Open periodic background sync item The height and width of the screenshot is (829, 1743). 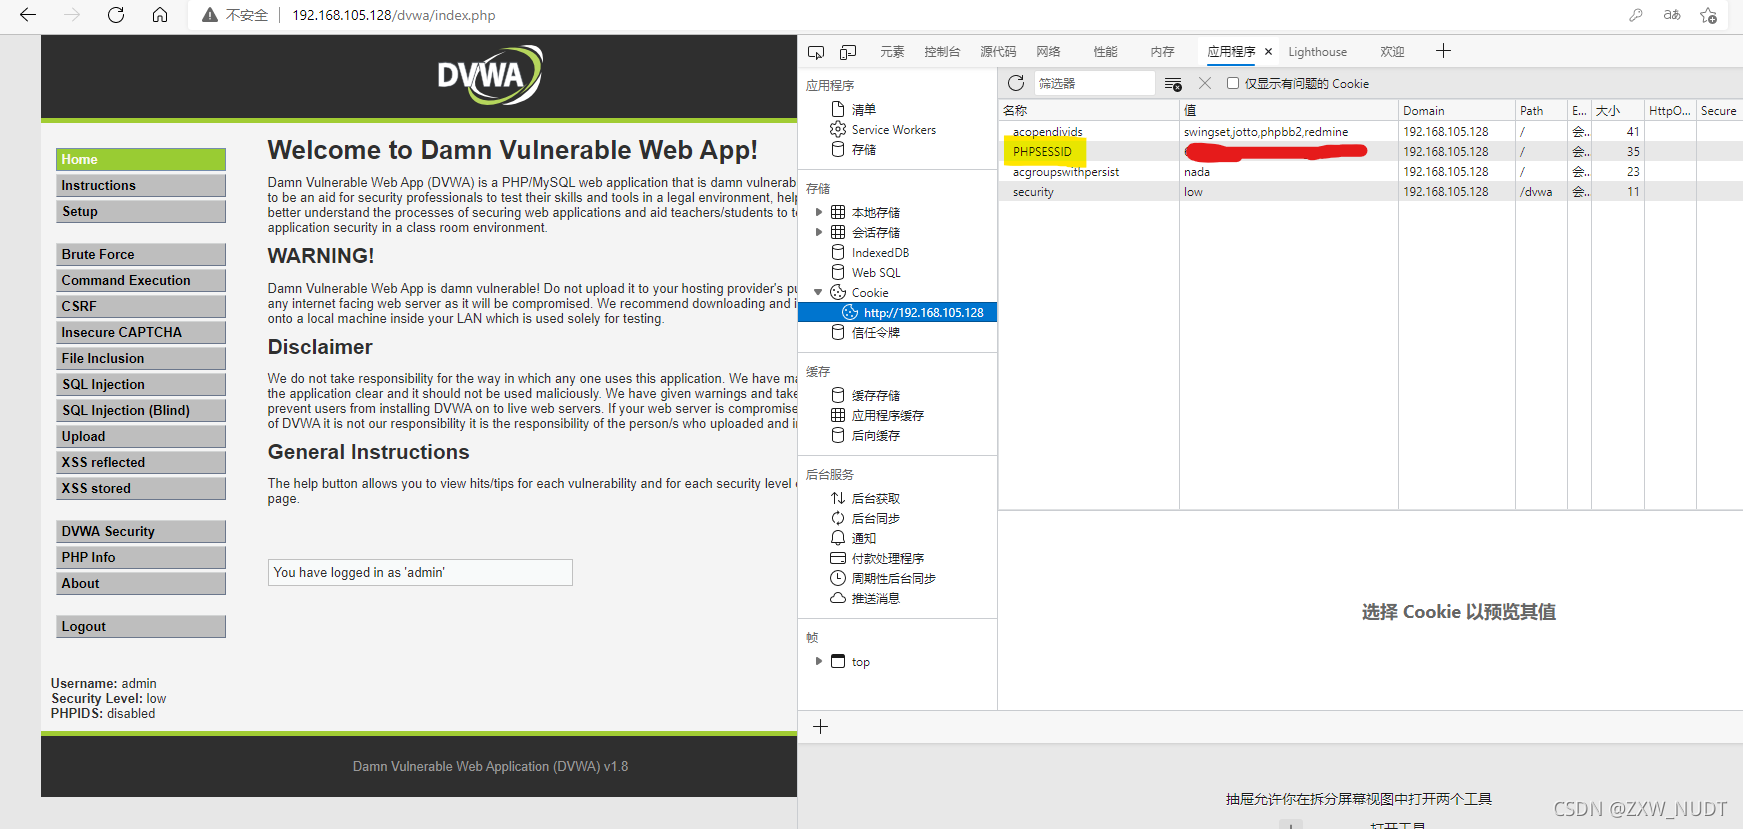[x=883, y=578]
